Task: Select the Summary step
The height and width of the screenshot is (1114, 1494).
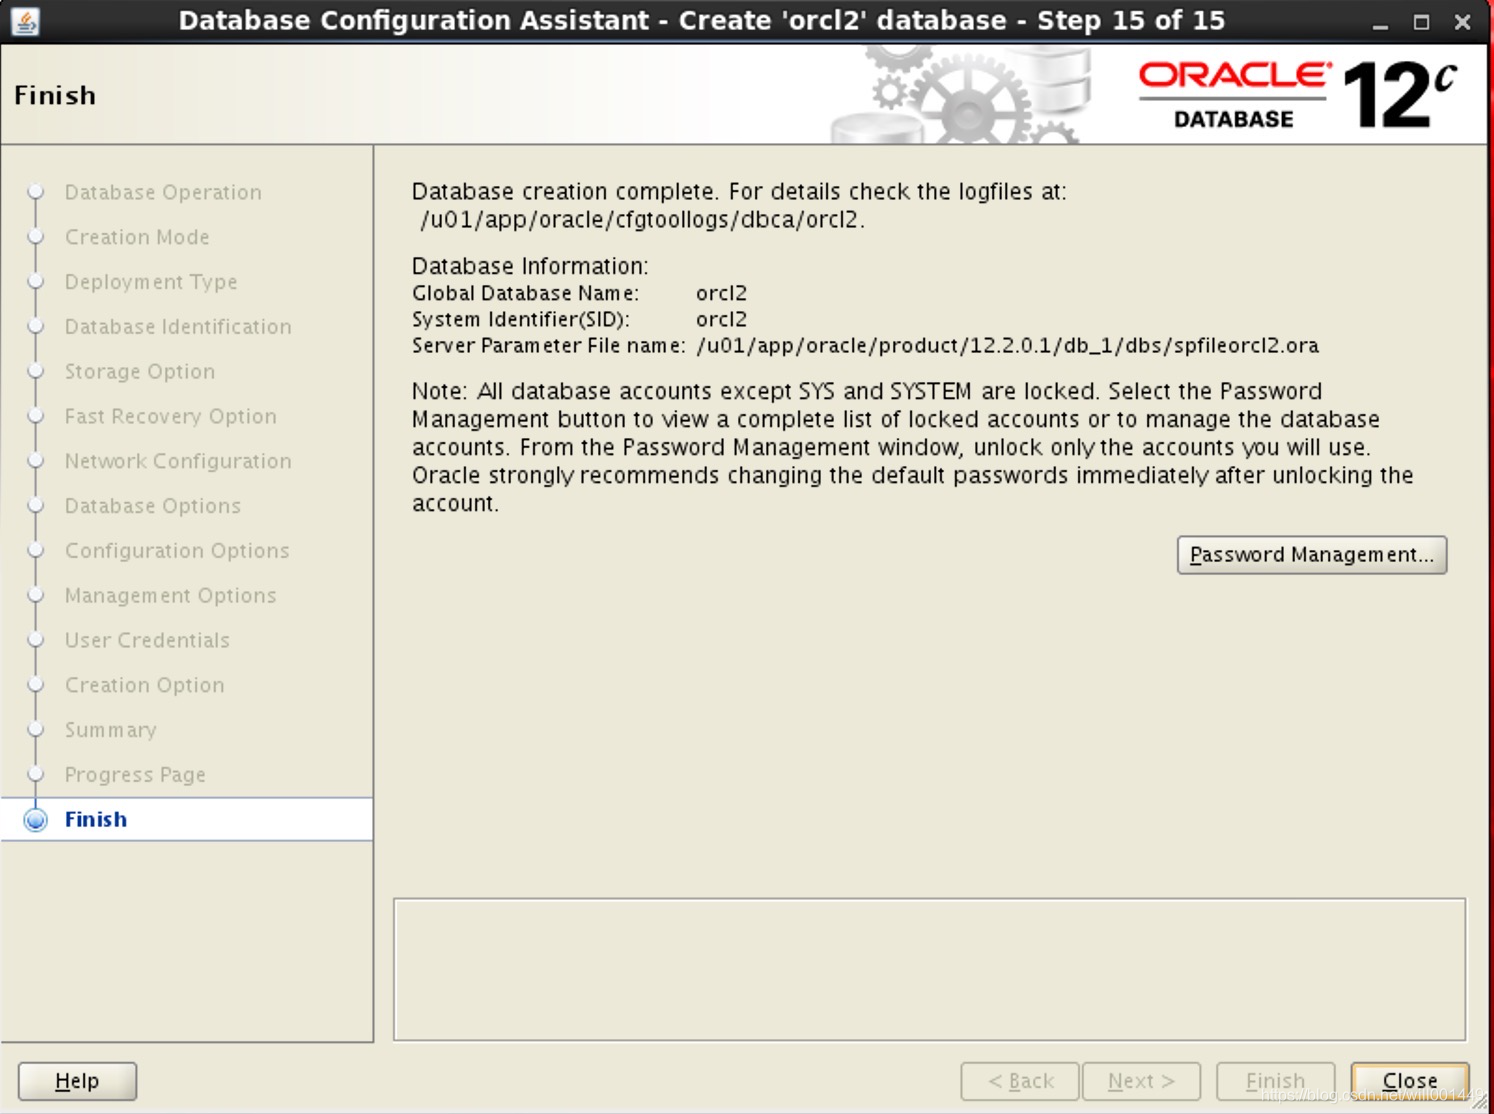Action: click(111, 730)
